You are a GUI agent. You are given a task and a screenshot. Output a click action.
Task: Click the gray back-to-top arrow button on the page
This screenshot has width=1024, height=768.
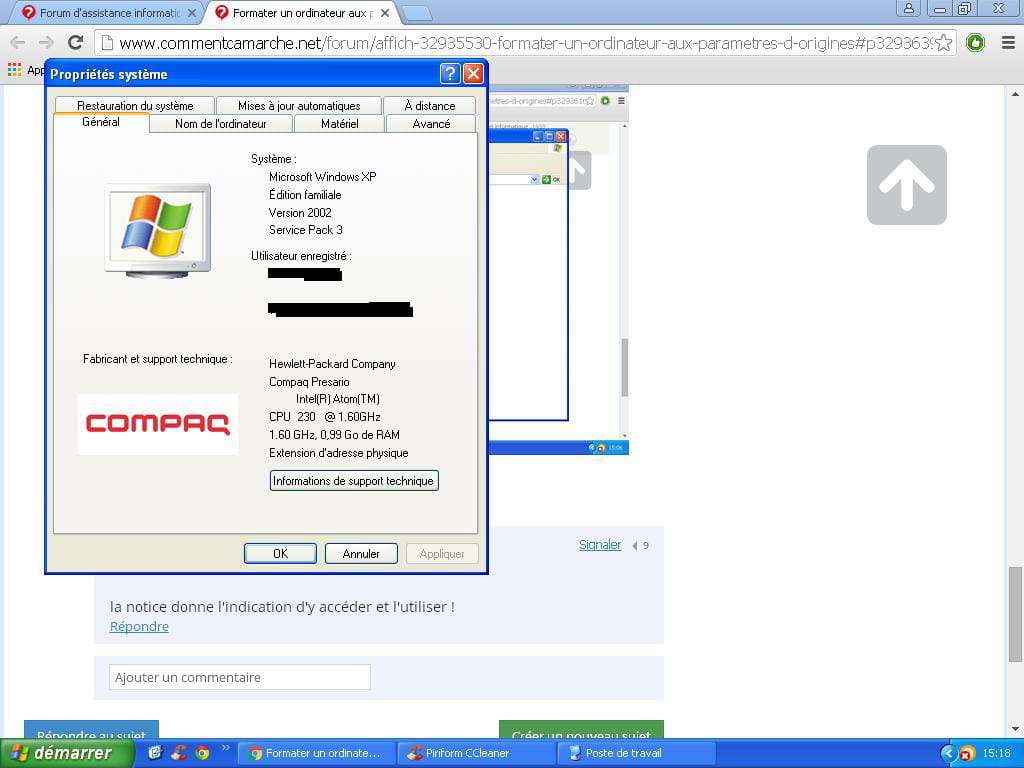click(906, 185)
